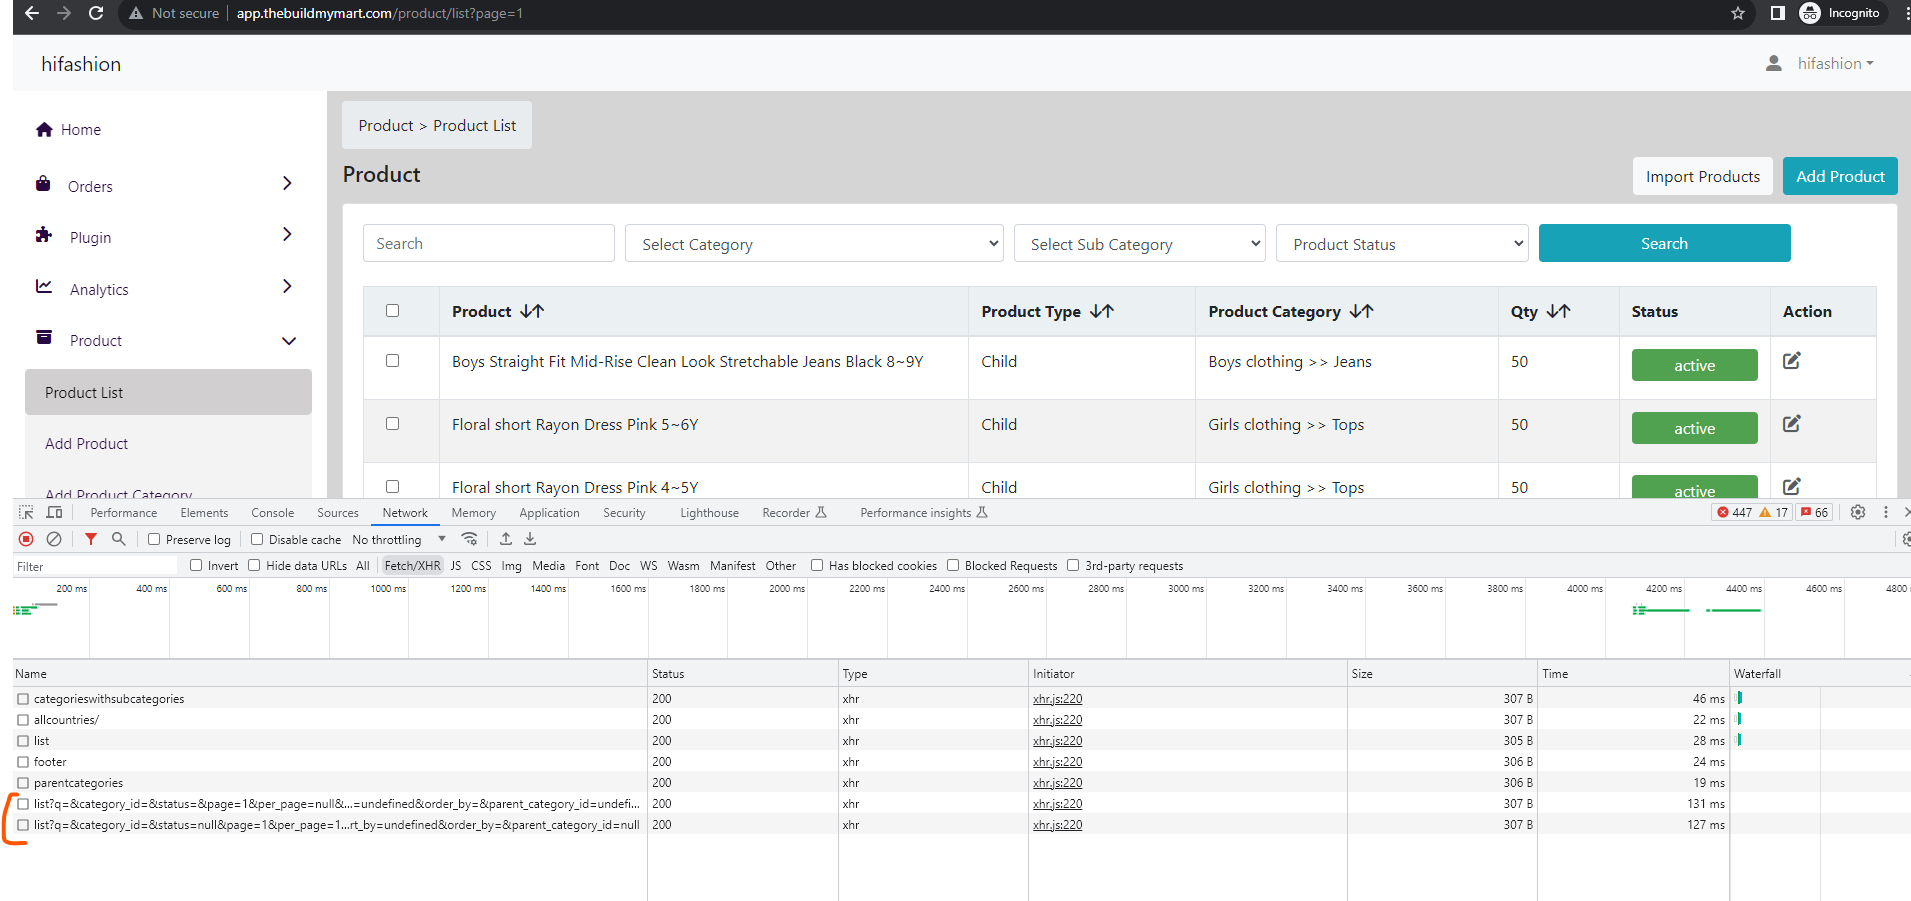Click the Orders bag icon in sidebar
This screenshot has width=1911, height=901.
tap(43, 184)
